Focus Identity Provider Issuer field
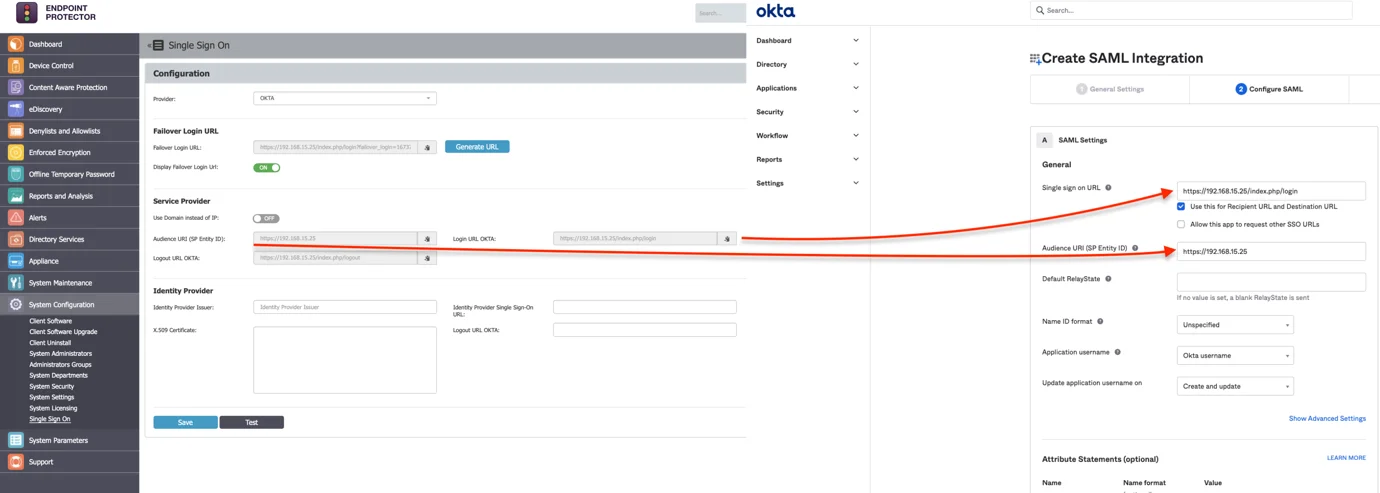The height and width of the screenshot is (493, 1380). click(345, 307)
